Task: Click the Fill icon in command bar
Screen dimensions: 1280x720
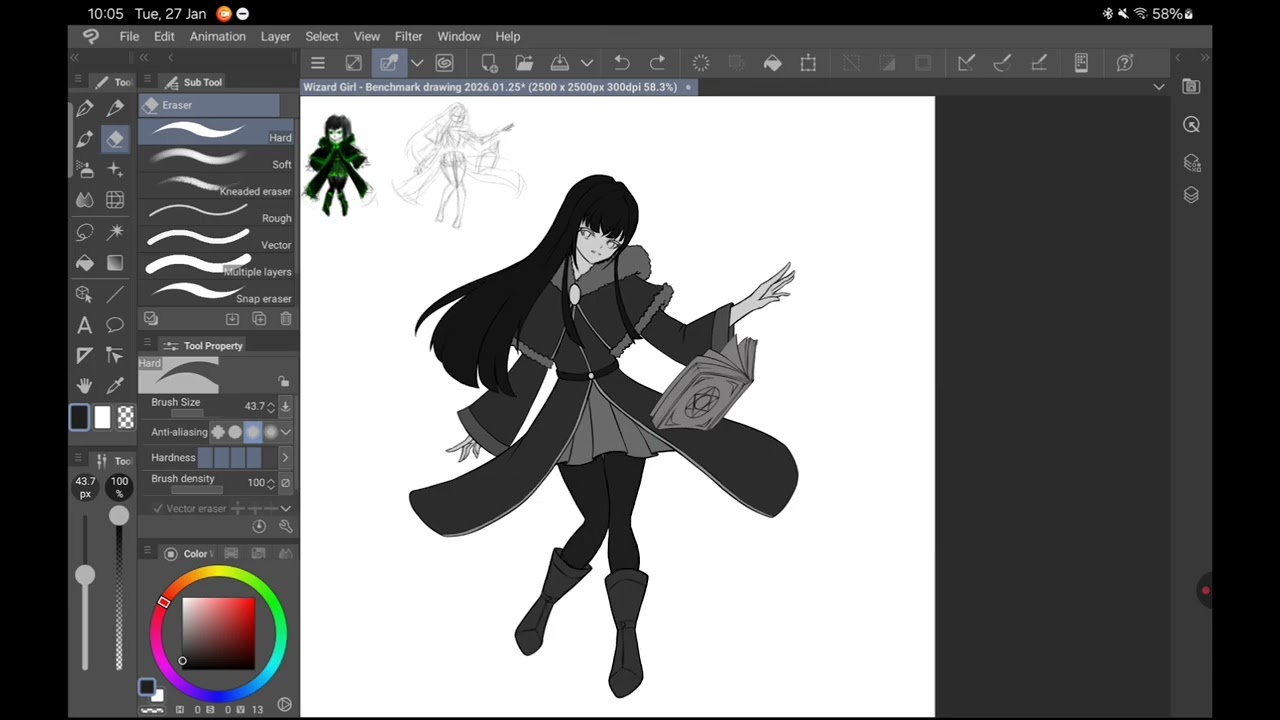Action: tap(773, 63)
